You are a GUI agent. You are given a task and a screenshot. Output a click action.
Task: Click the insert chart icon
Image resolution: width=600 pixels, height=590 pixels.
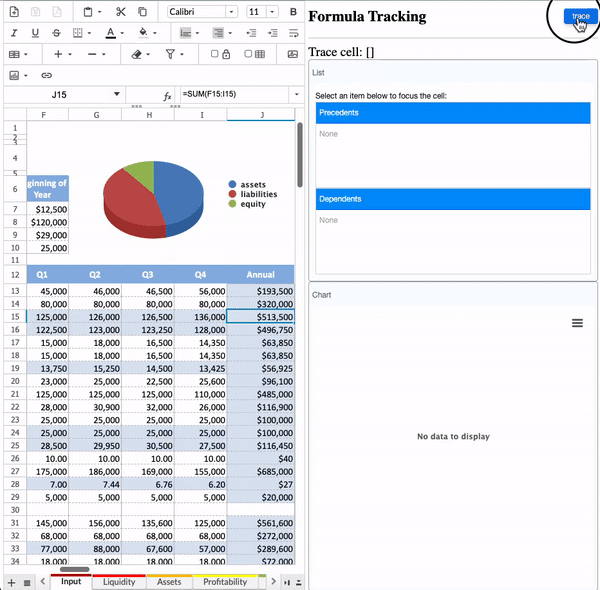(14, 75)
